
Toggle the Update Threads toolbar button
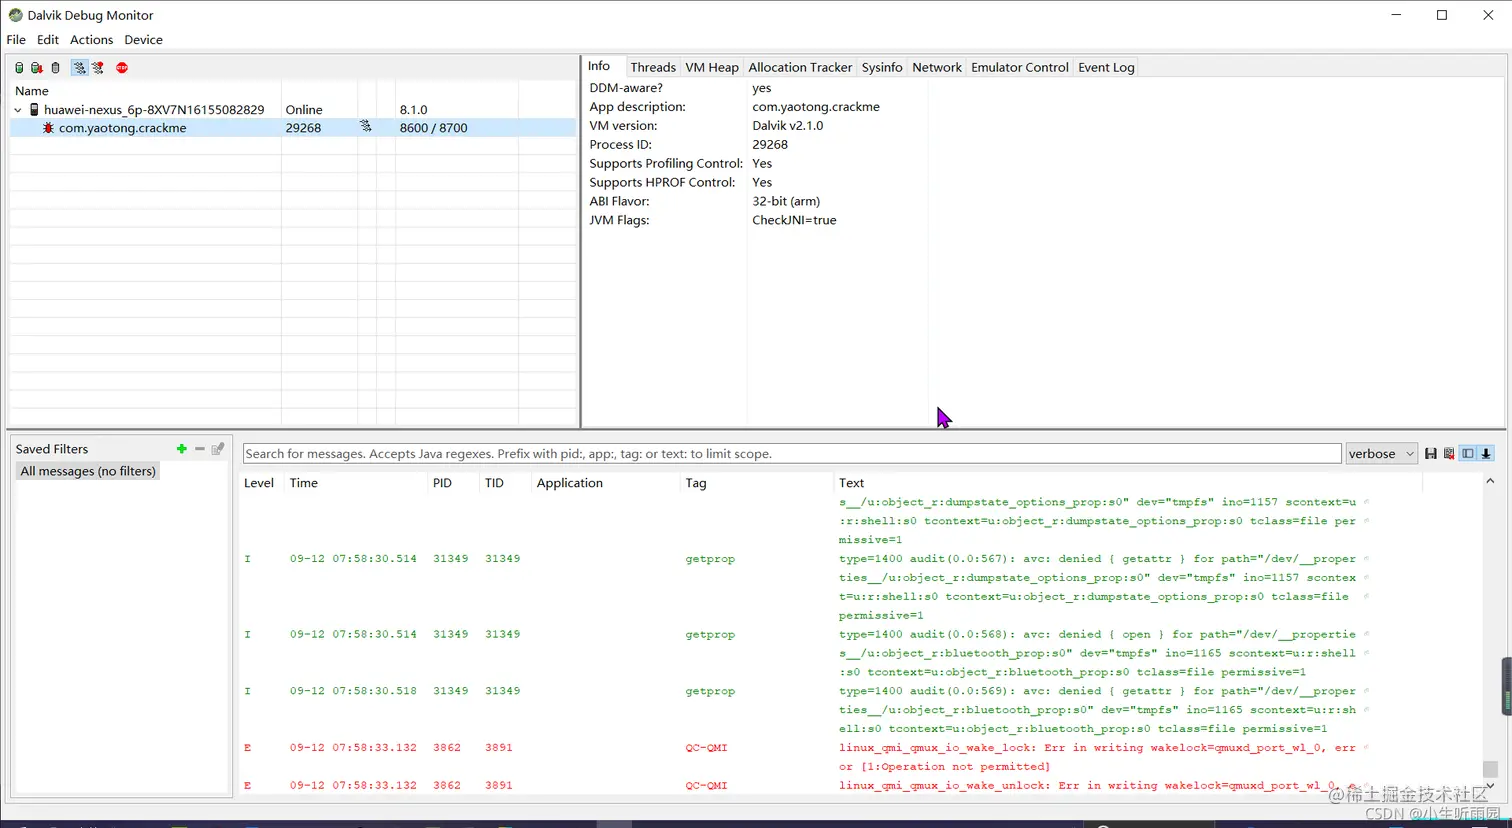click(80, 68)
